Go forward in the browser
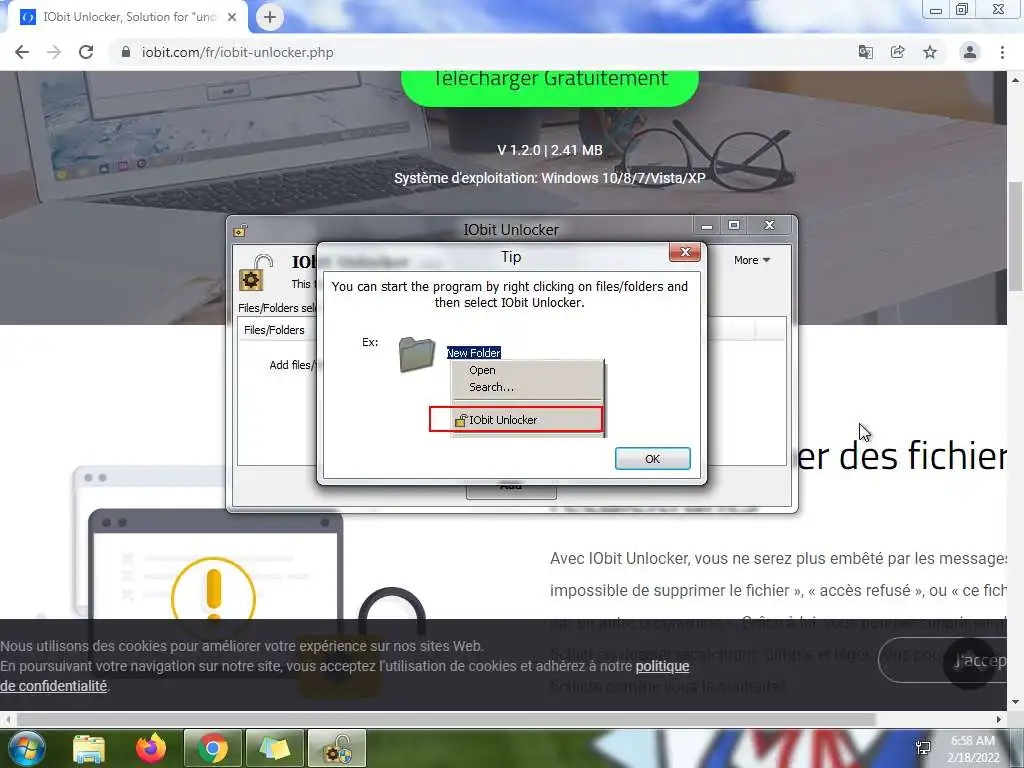Viewport: 1024px width, 768px height. pos(54,52)
